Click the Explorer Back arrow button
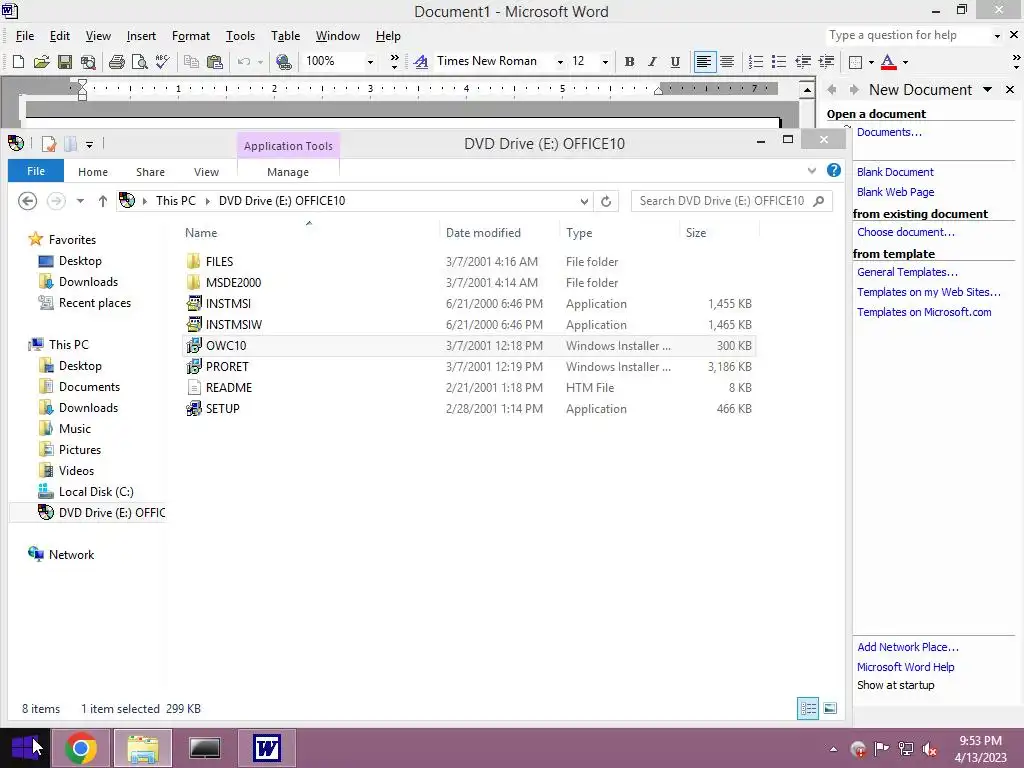The height and width of the screenshot is (768, 1024). click(27, 201)
